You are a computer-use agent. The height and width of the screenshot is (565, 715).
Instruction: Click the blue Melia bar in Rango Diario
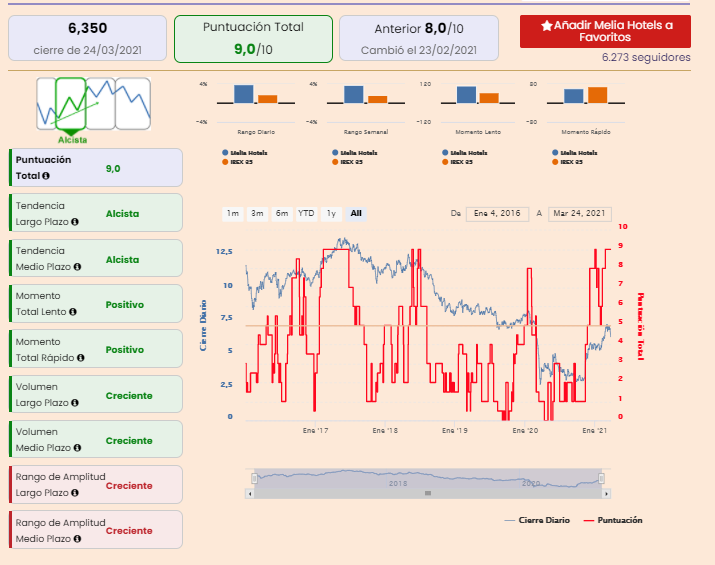tap(244, 94)
